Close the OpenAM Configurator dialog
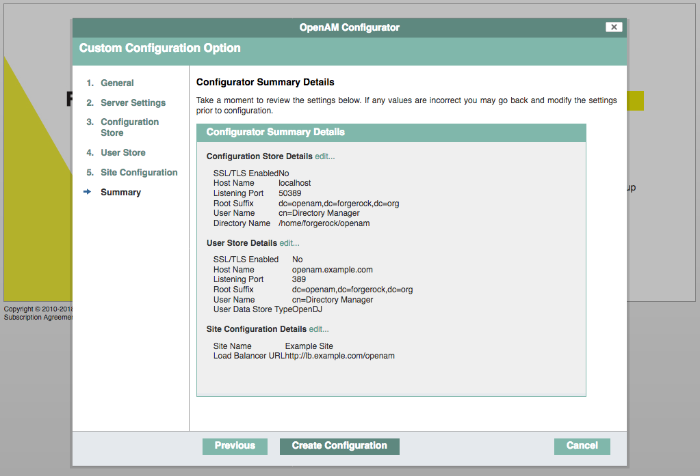 click(x=614, y=27)
